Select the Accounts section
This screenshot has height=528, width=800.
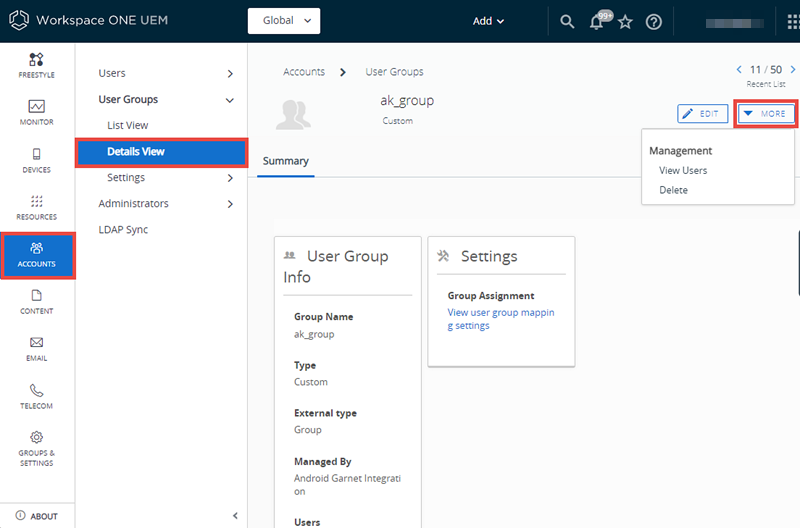tap(38, 256)
